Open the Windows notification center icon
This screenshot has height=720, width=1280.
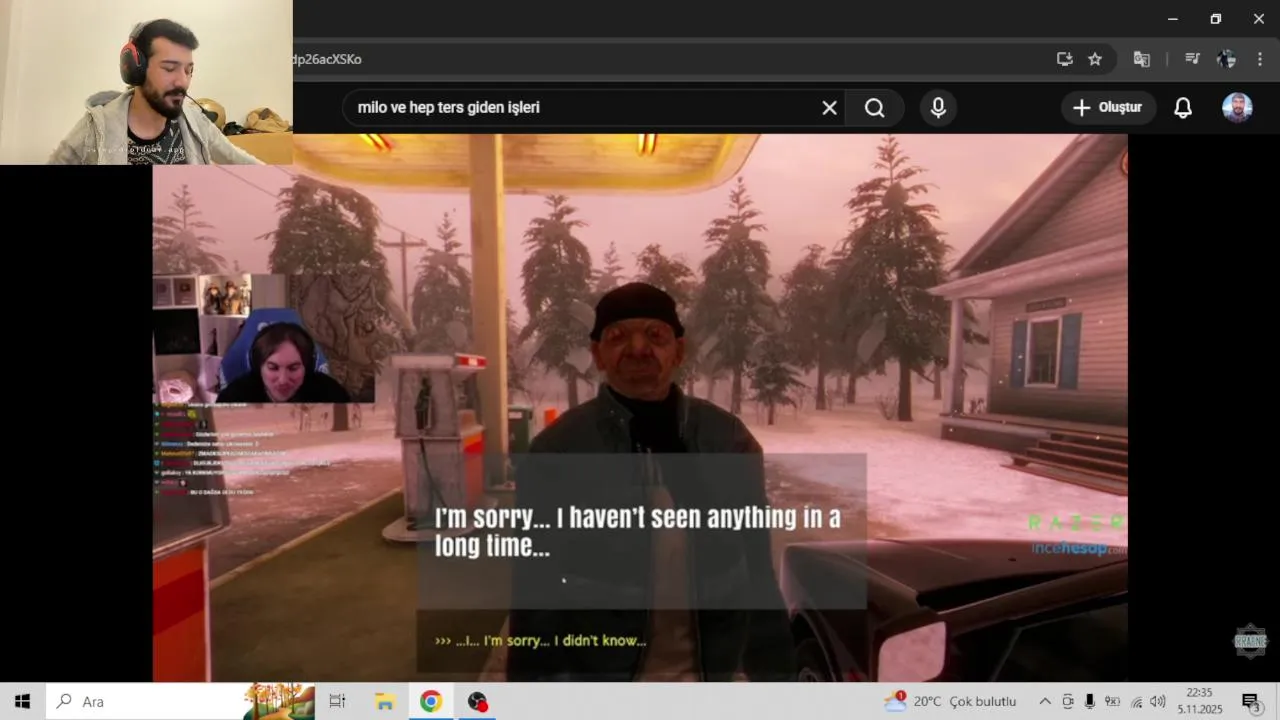point(1251,701)
